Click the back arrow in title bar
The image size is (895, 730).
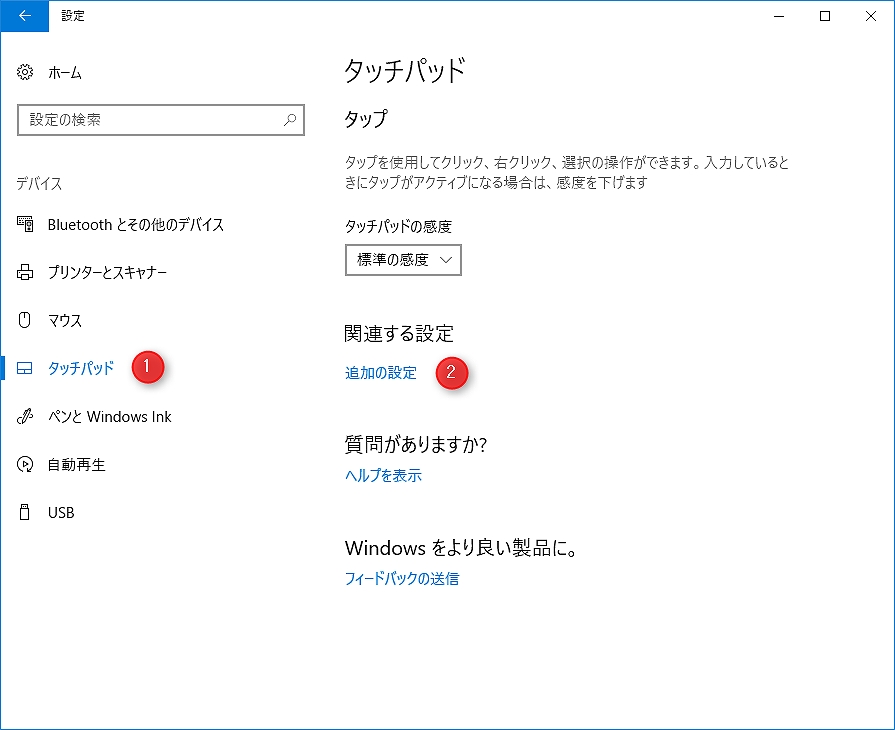[x=24, y=16]
